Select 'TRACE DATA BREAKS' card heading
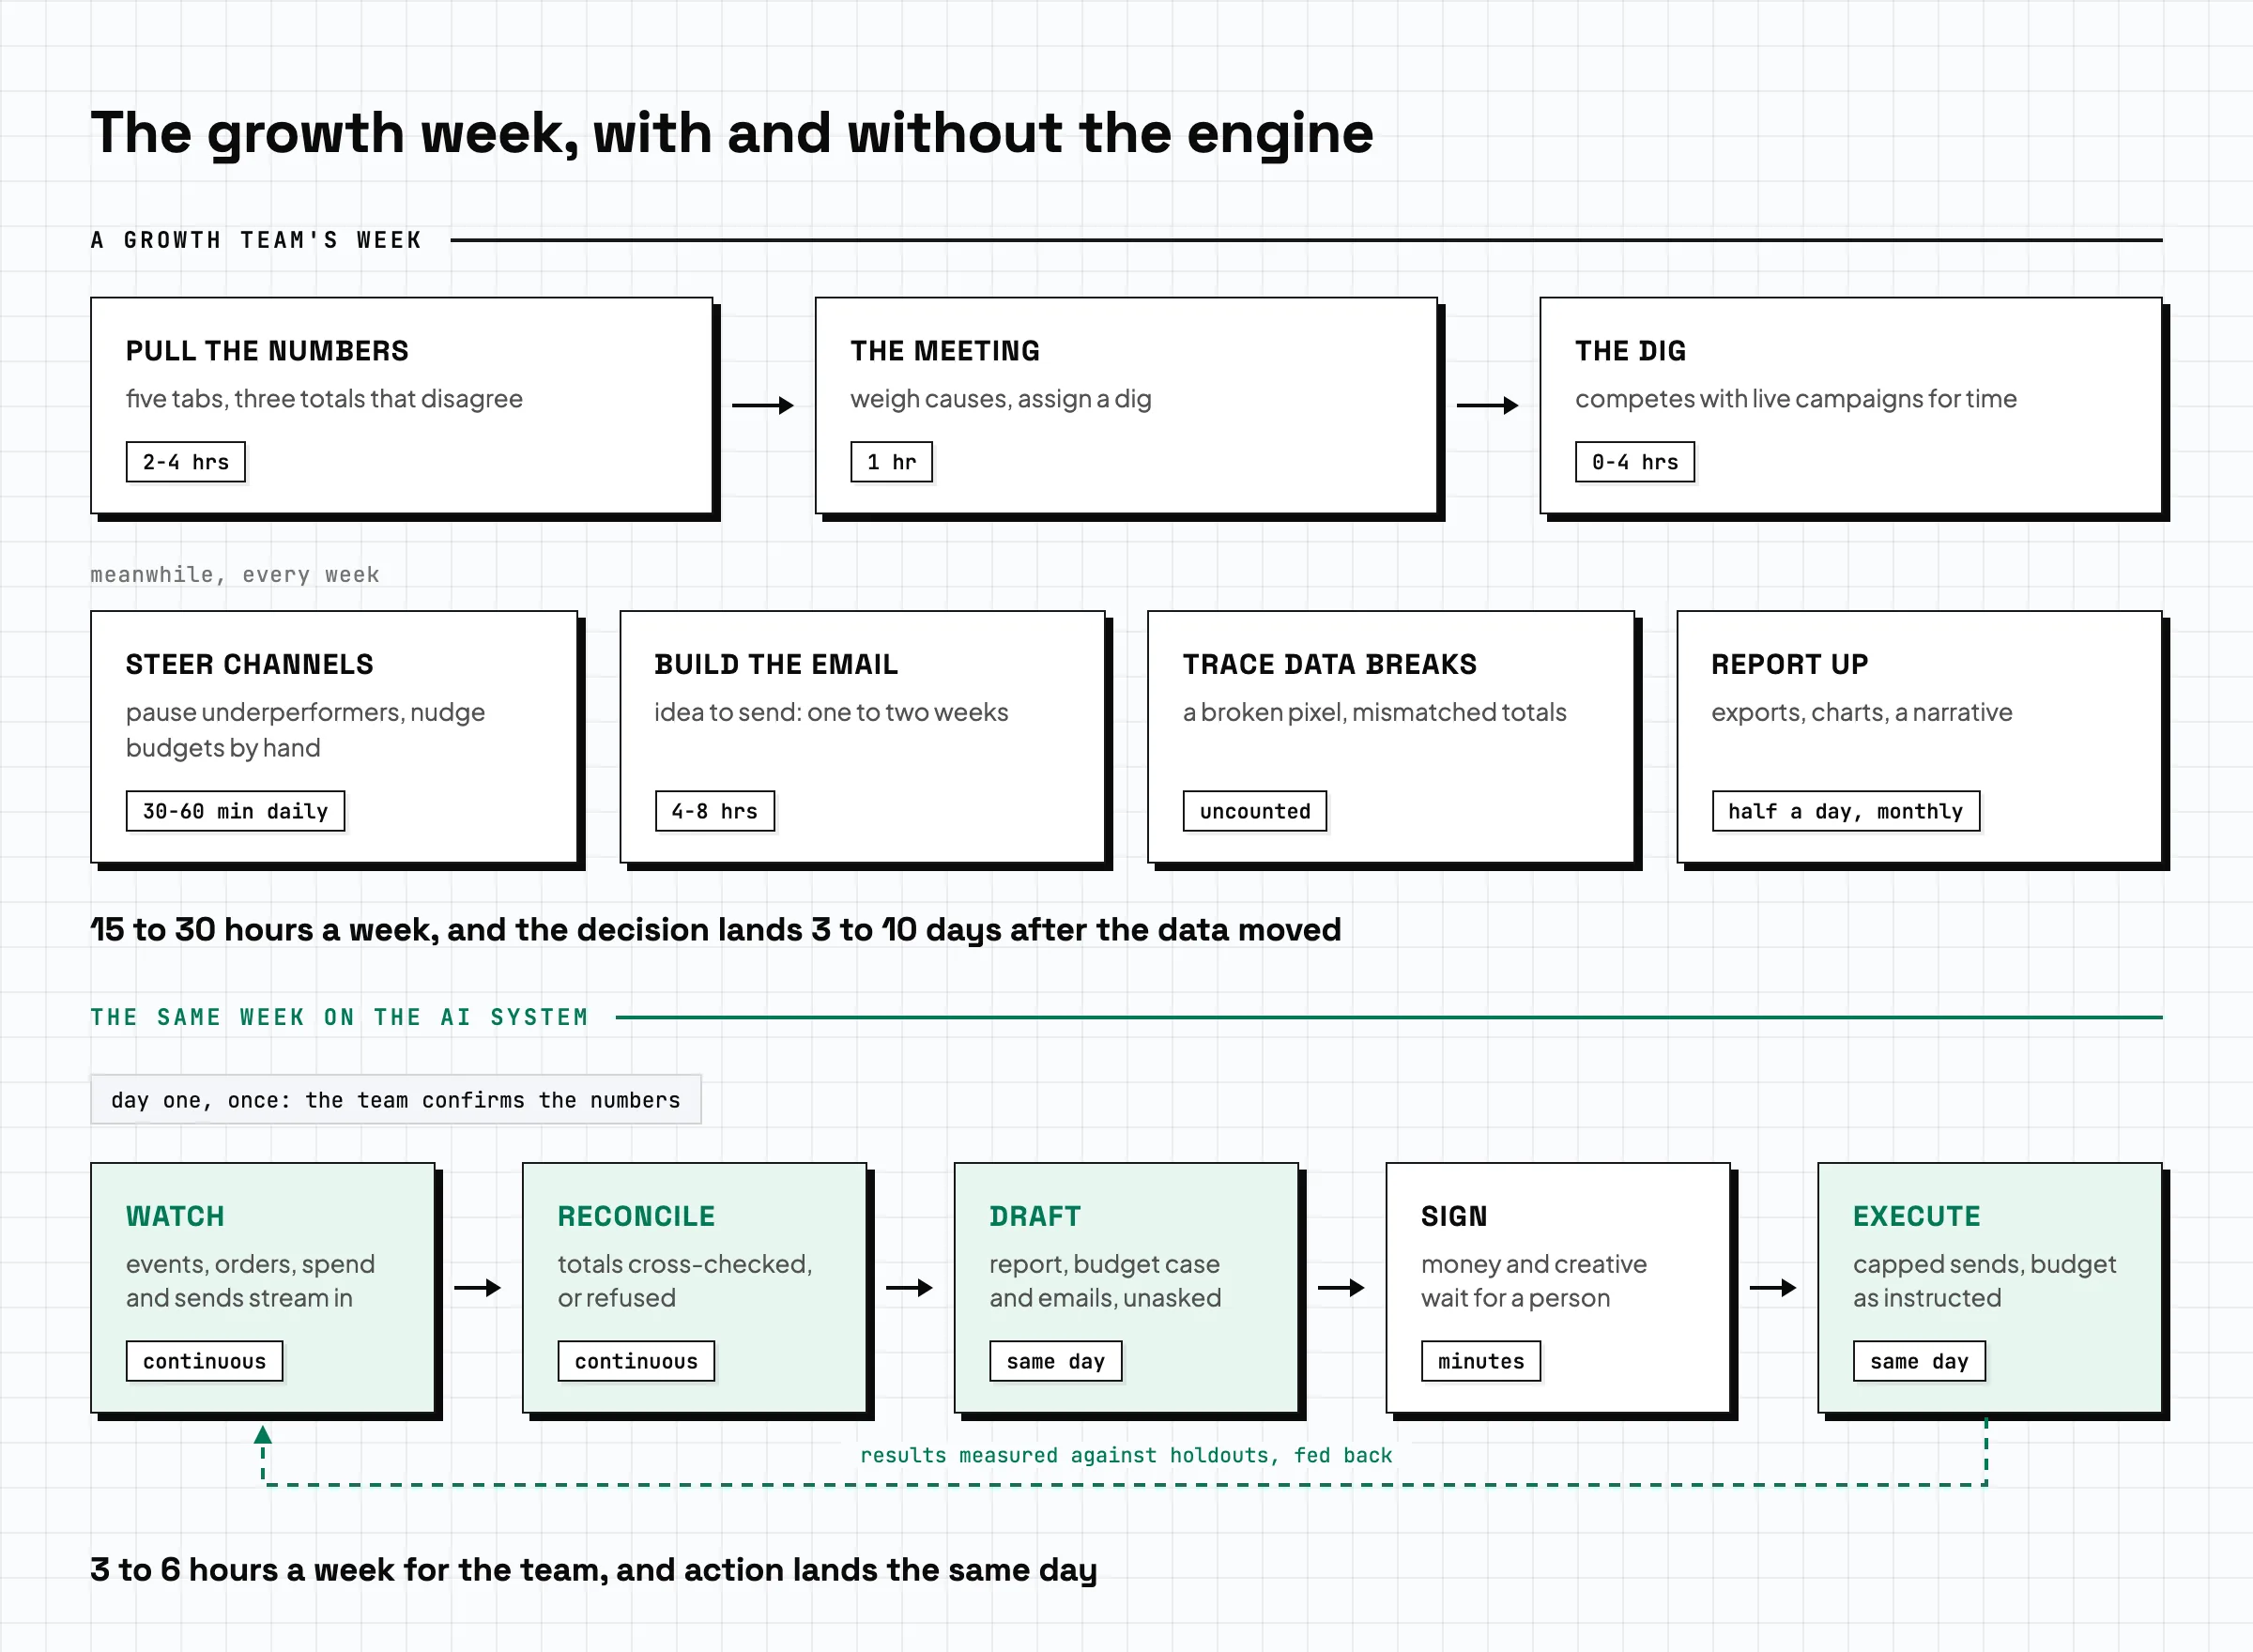 [x=1330, y=665]
